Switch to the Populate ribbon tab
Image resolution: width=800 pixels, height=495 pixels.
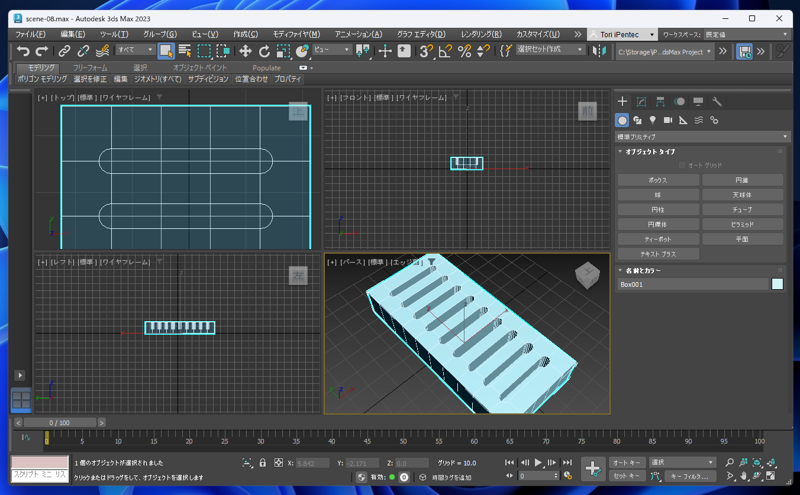(x=266, y=67)
